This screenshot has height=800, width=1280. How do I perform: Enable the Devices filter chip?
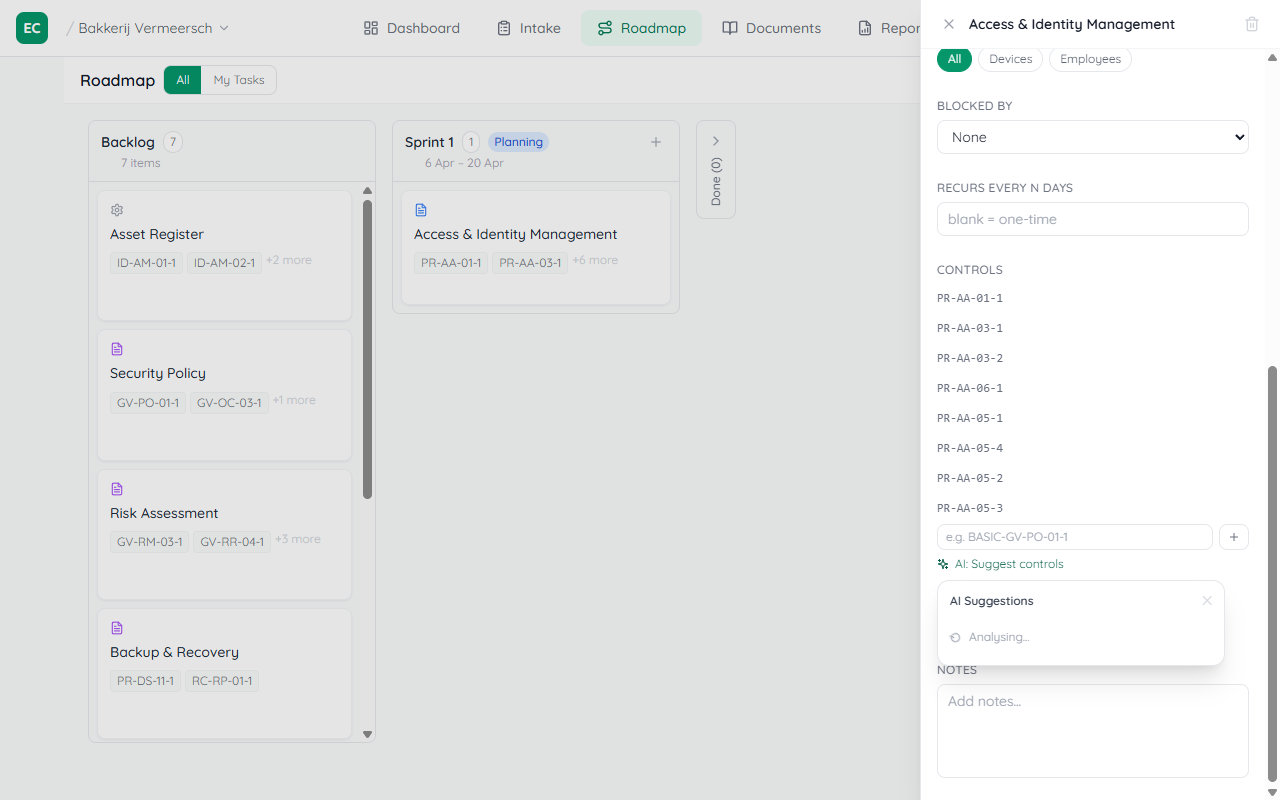coord(1010,59)
